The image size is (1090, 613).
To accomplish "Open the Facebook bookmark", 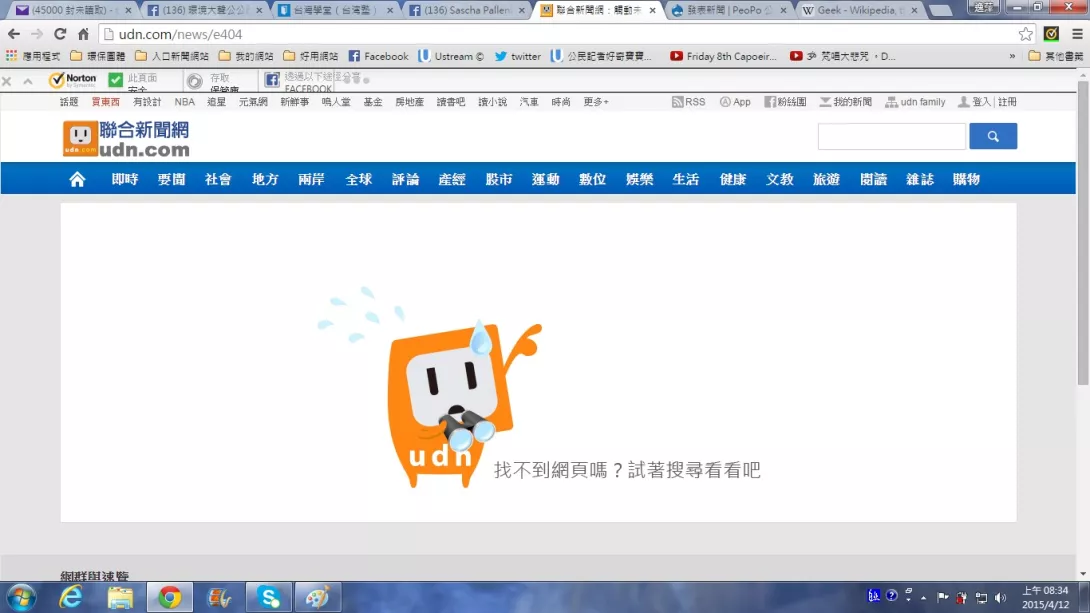I will pos(378,56).
